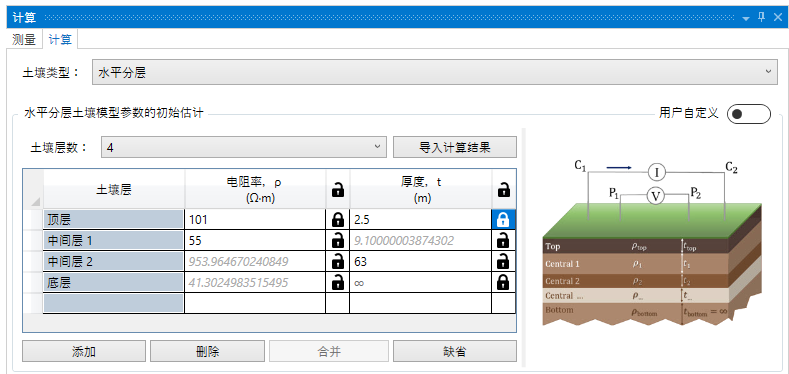
Task: Unlock the highlighted thickness lock for 顶层
Action: 503,219
